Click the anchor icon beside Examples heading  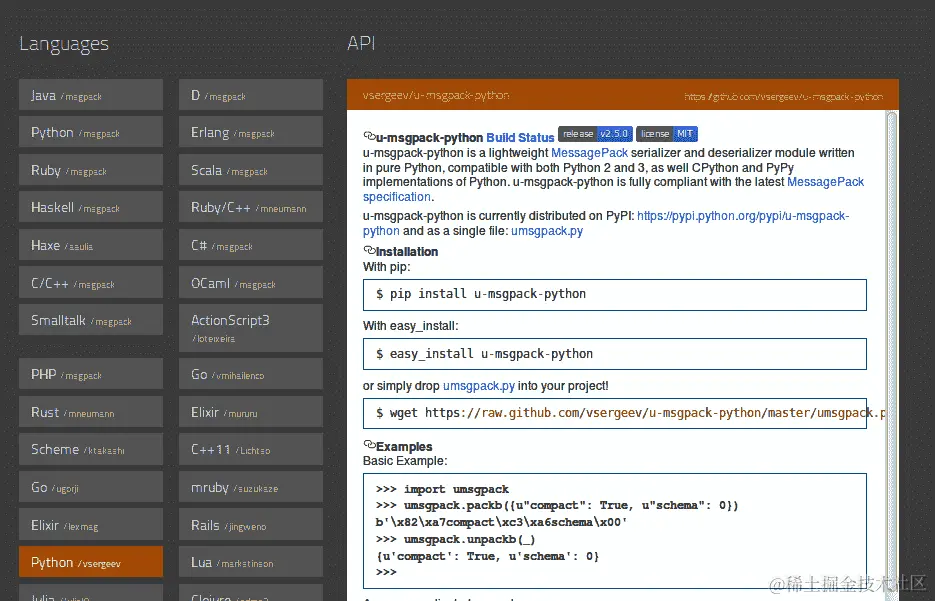point(369,445)
